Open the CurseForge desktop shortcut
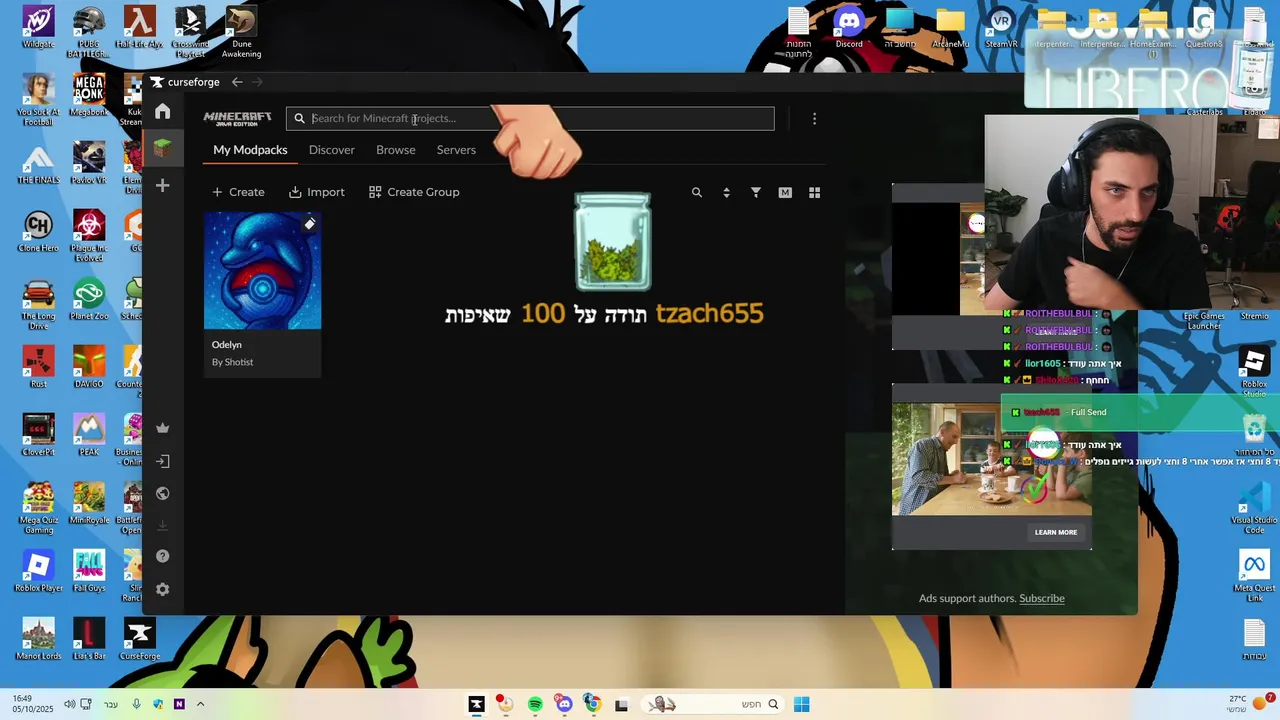 pos(139,640)
